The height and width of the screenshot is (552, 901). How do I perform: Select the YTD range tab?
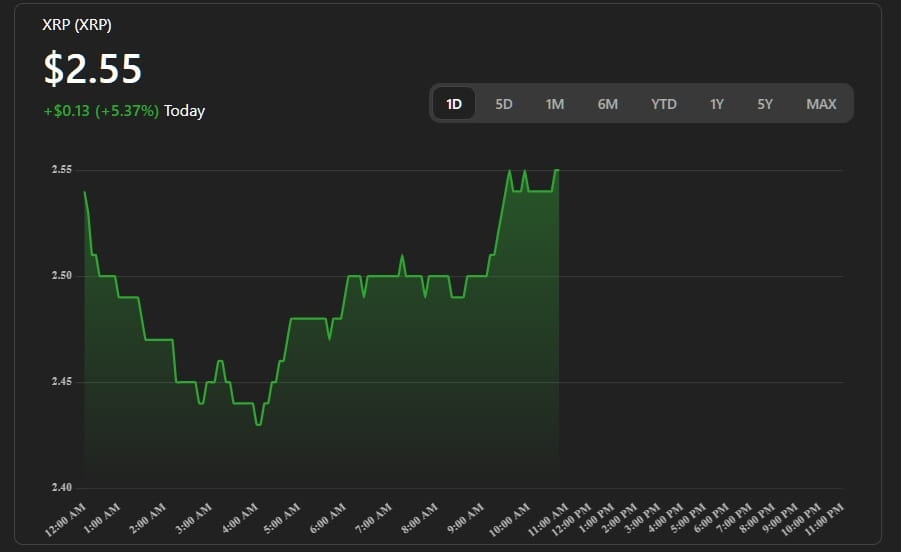coord(664,104)
